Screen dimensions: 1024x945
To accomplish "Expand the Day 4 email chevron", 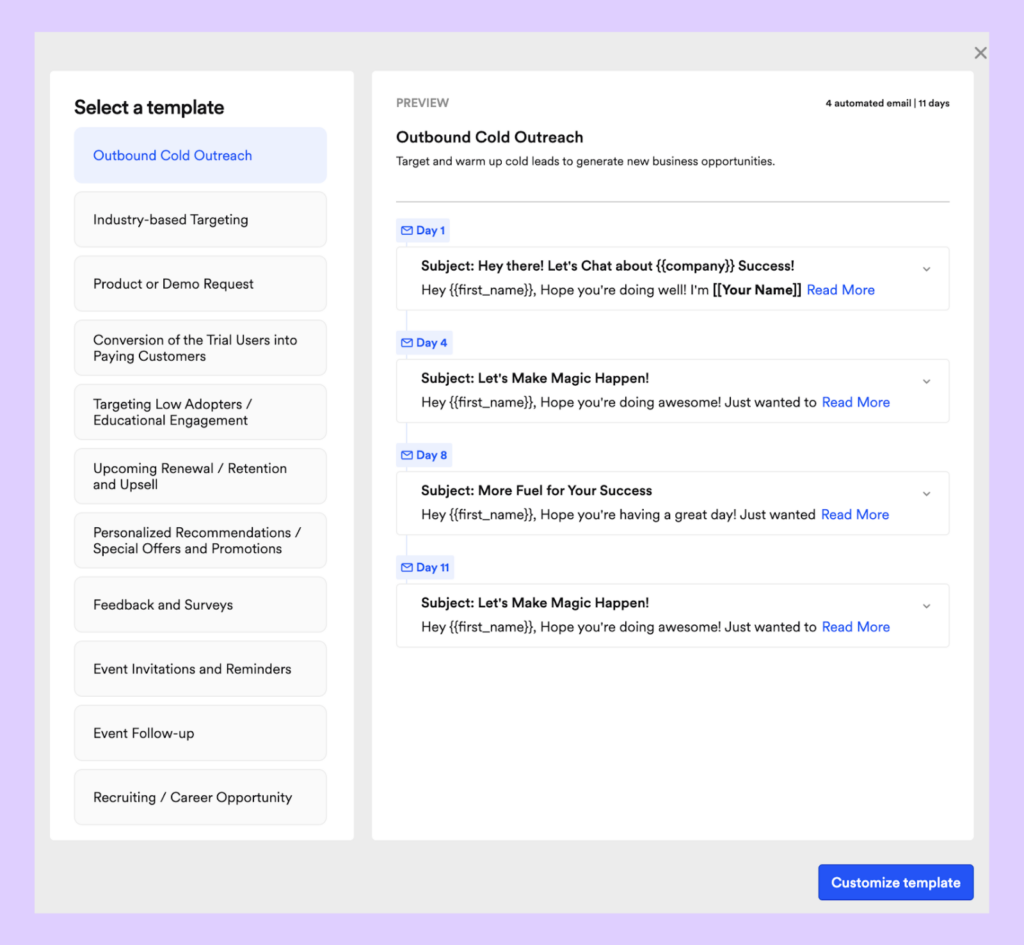I will point(926,381).
